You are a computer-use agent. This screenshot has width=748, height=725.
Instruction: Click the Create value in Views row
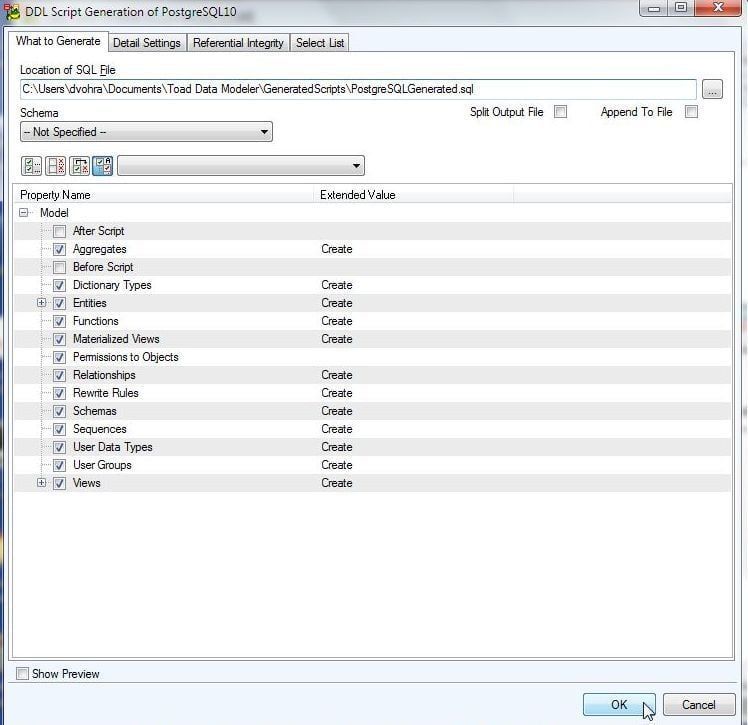coord(337,483)
